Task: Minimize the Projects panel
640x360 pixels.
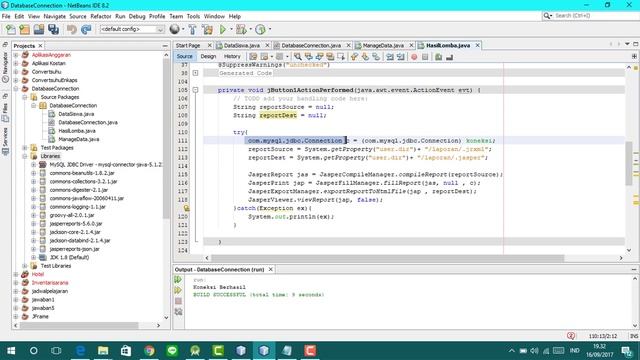Action: [x=165, y=46]
